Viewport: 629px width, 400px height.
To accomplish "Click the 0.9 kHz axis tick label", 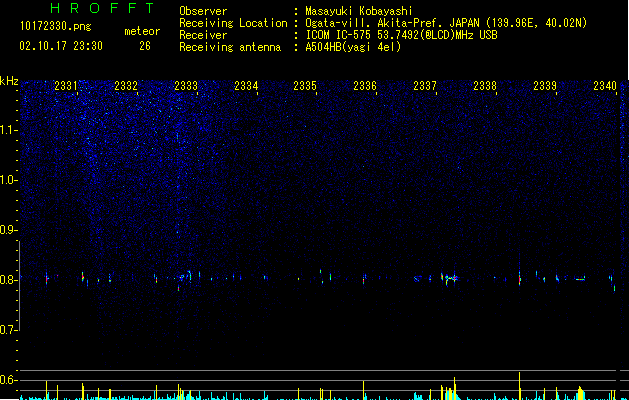I will pyautogui.click(x=9, y=230).
